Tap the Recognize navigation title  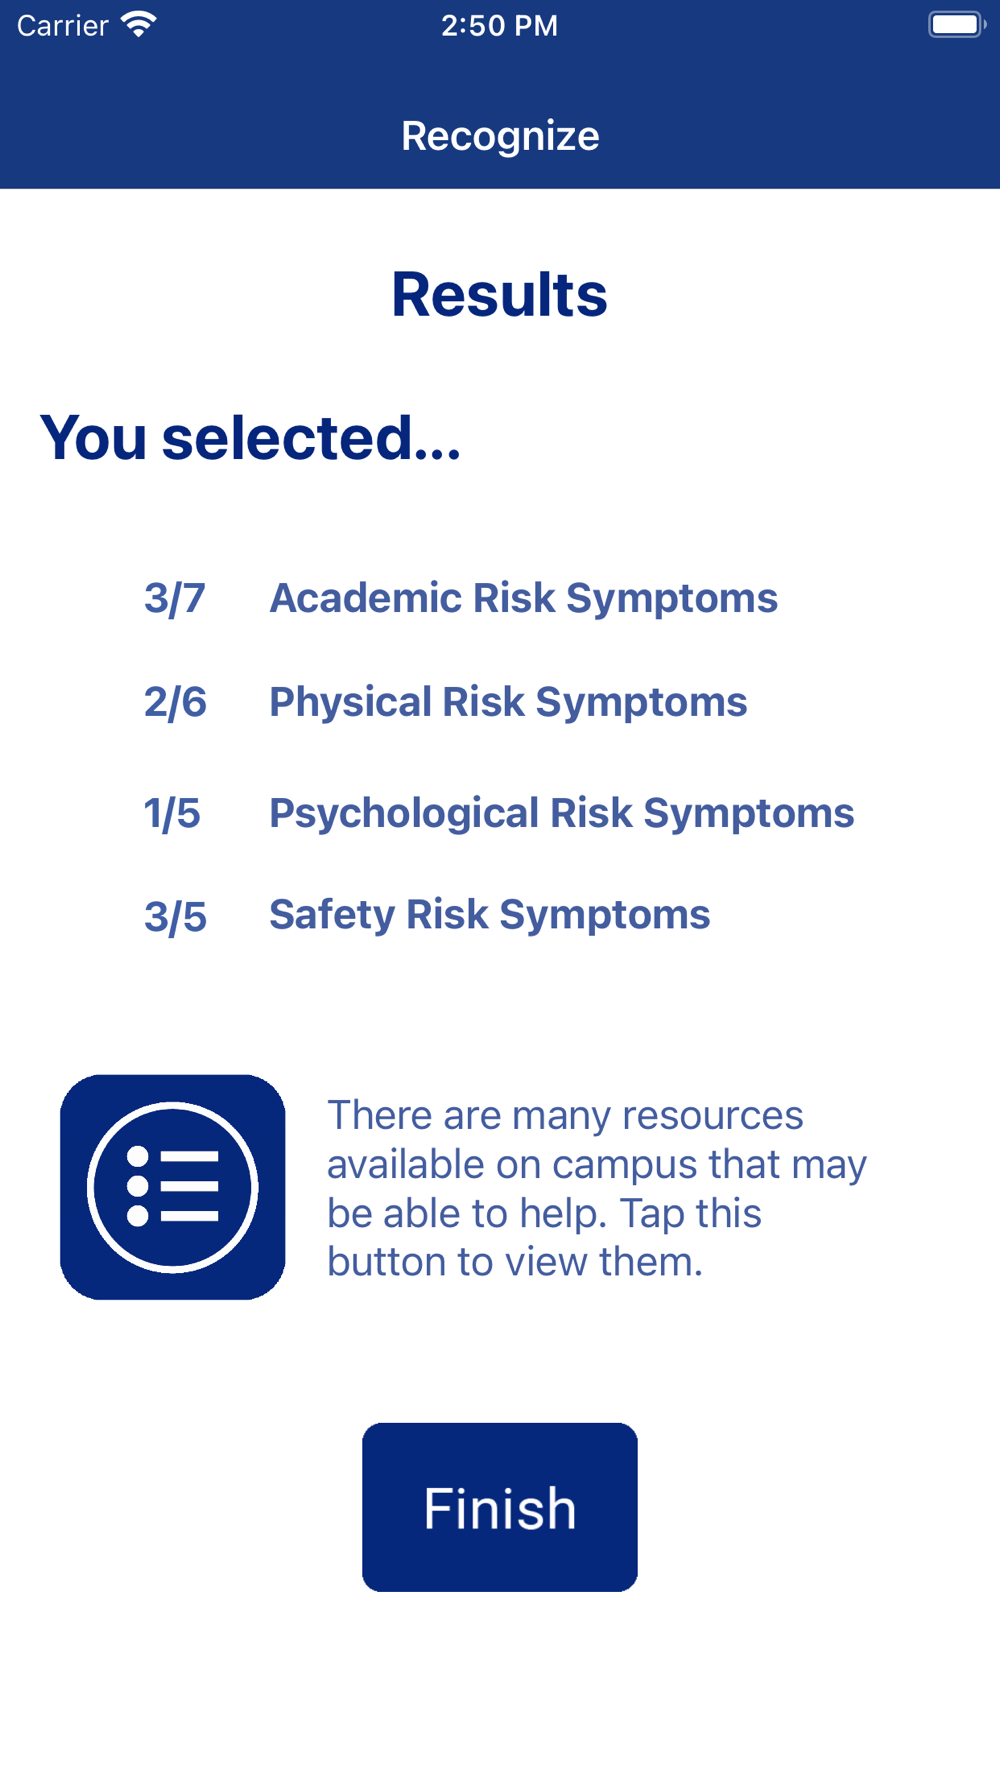(500, 136)
